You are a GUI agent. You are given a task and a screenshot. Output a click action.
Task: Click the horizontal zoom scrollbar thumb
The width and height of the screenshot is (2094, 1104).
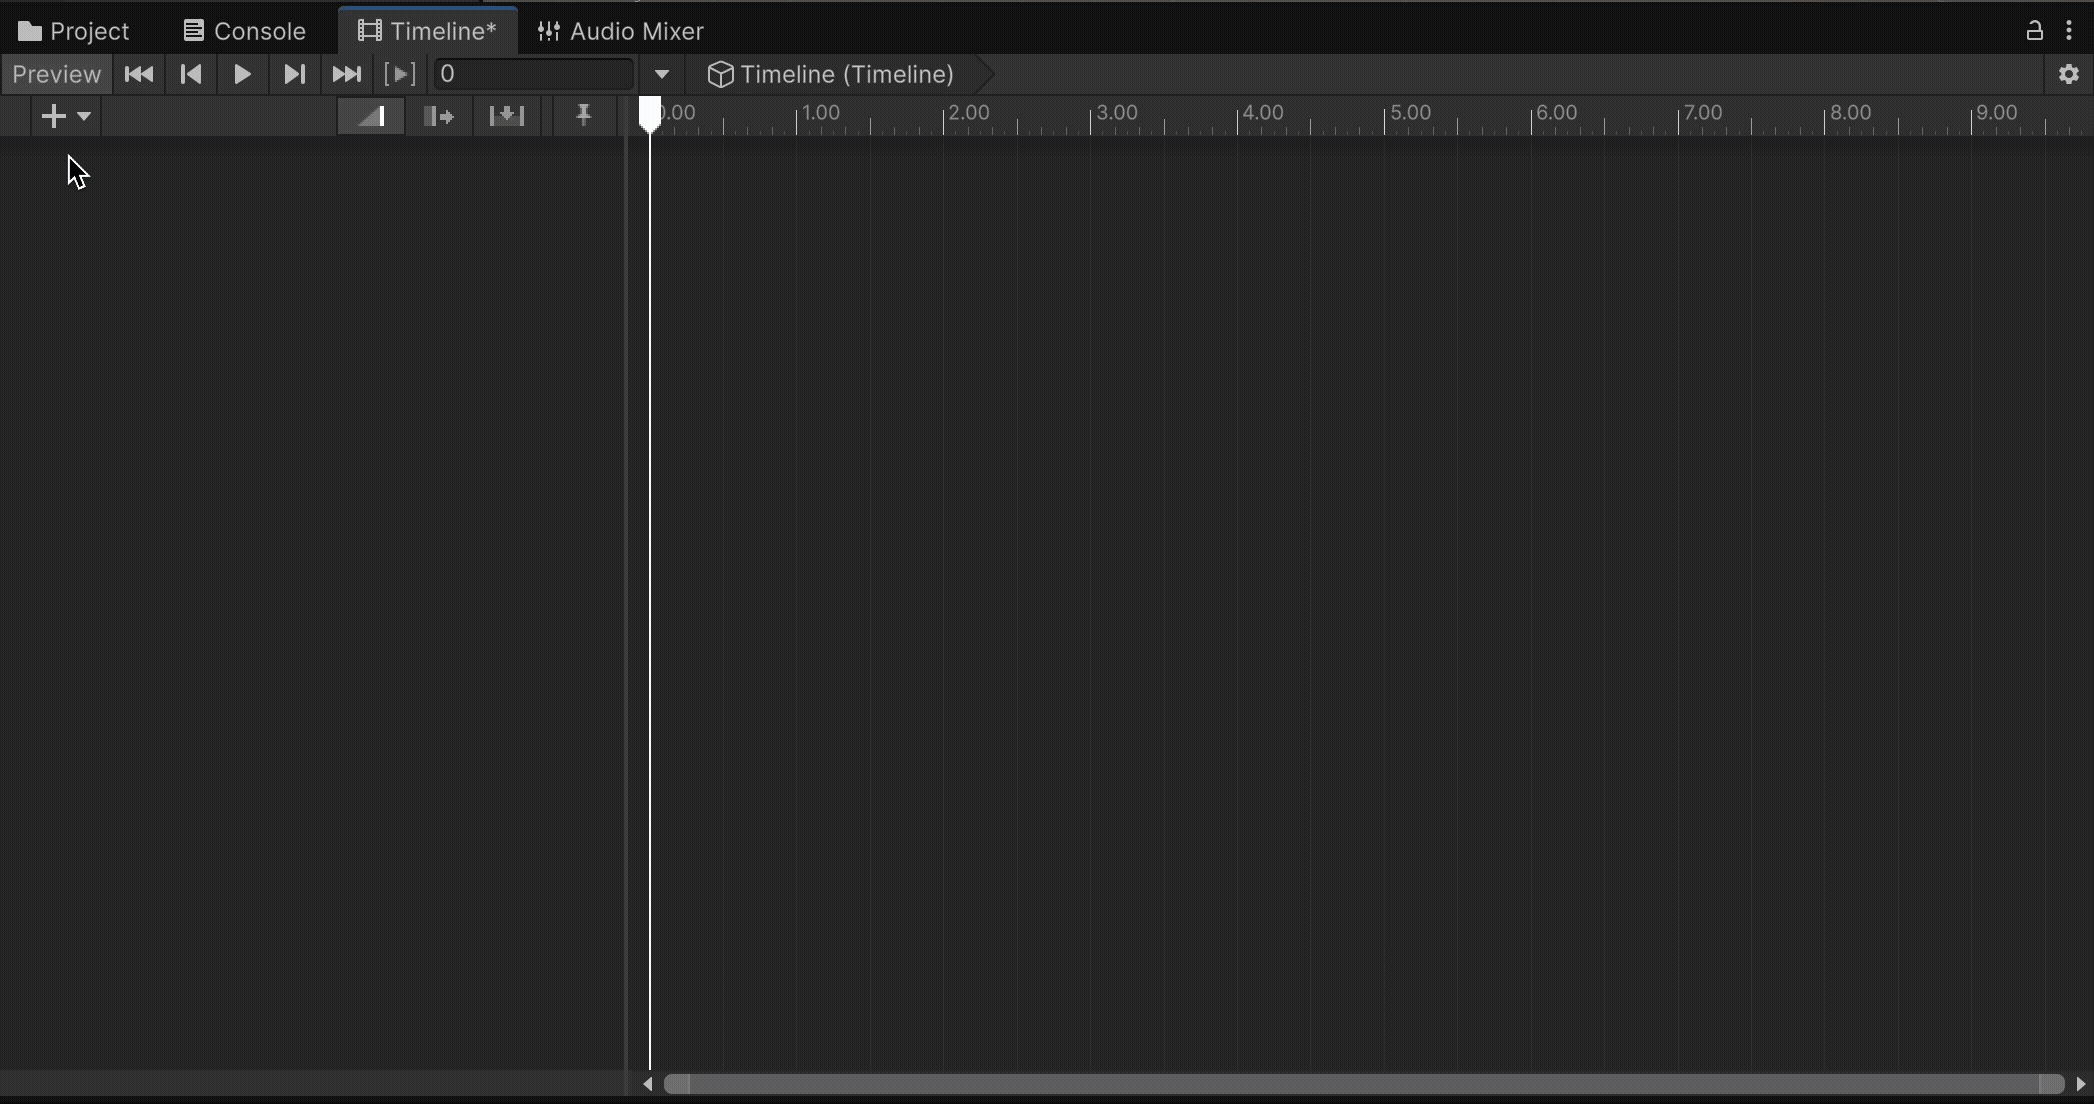[1364, 1084]
